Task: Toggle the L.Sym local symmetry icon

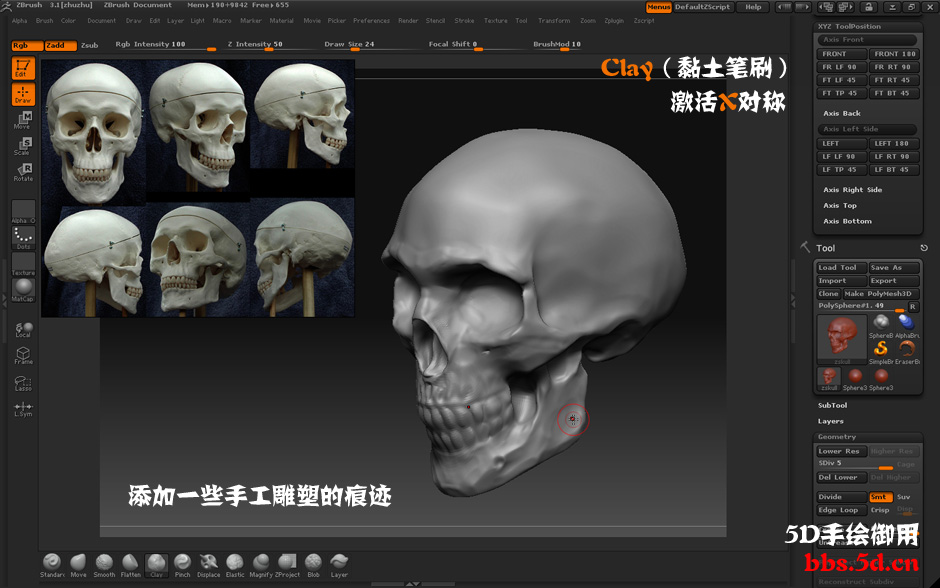Action: click(x=23, y=409)
